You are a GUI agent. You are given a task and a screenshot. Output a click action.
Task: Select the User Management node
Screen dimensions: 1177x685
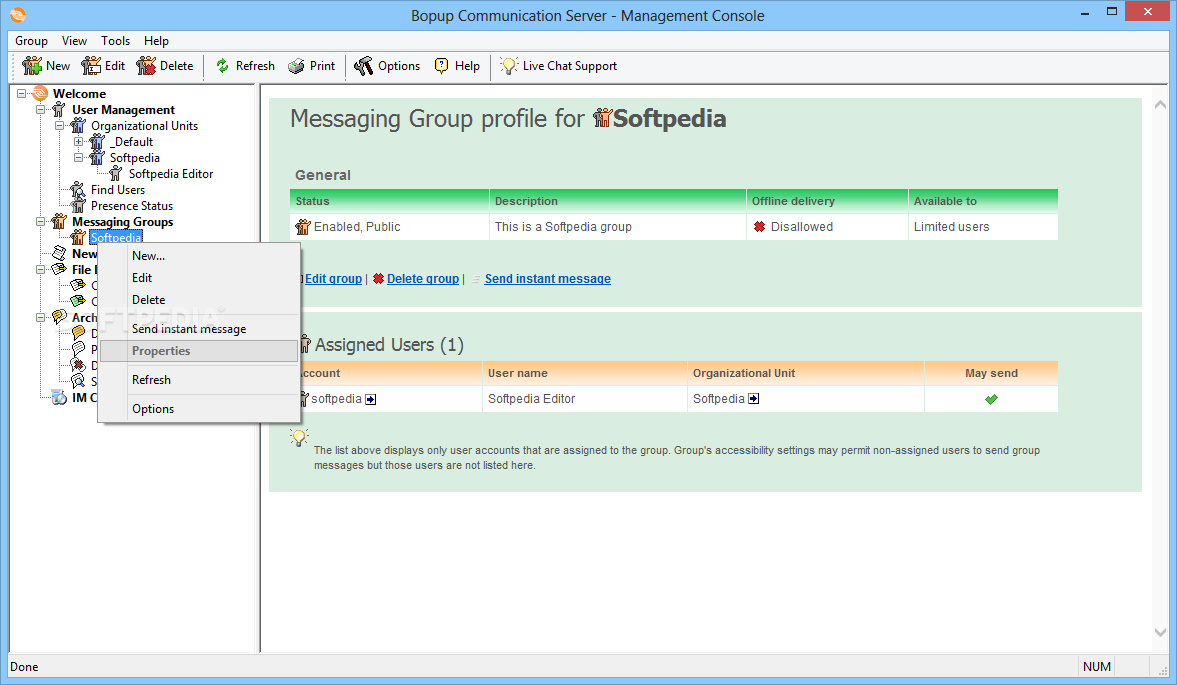pos(123,110)
